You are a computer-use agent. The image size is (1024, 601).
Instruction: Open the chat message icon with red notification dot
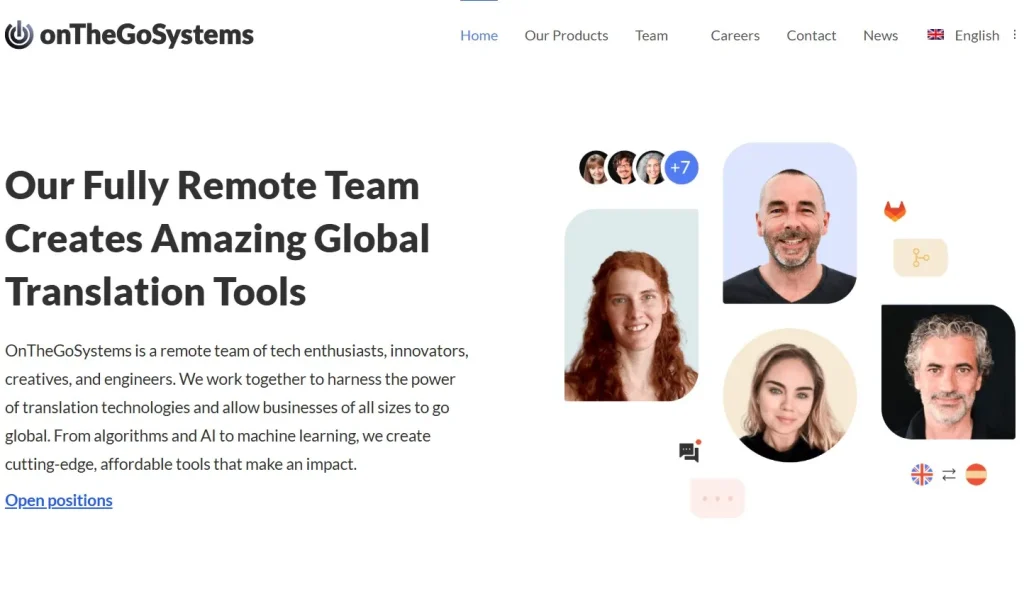(690, 451)
